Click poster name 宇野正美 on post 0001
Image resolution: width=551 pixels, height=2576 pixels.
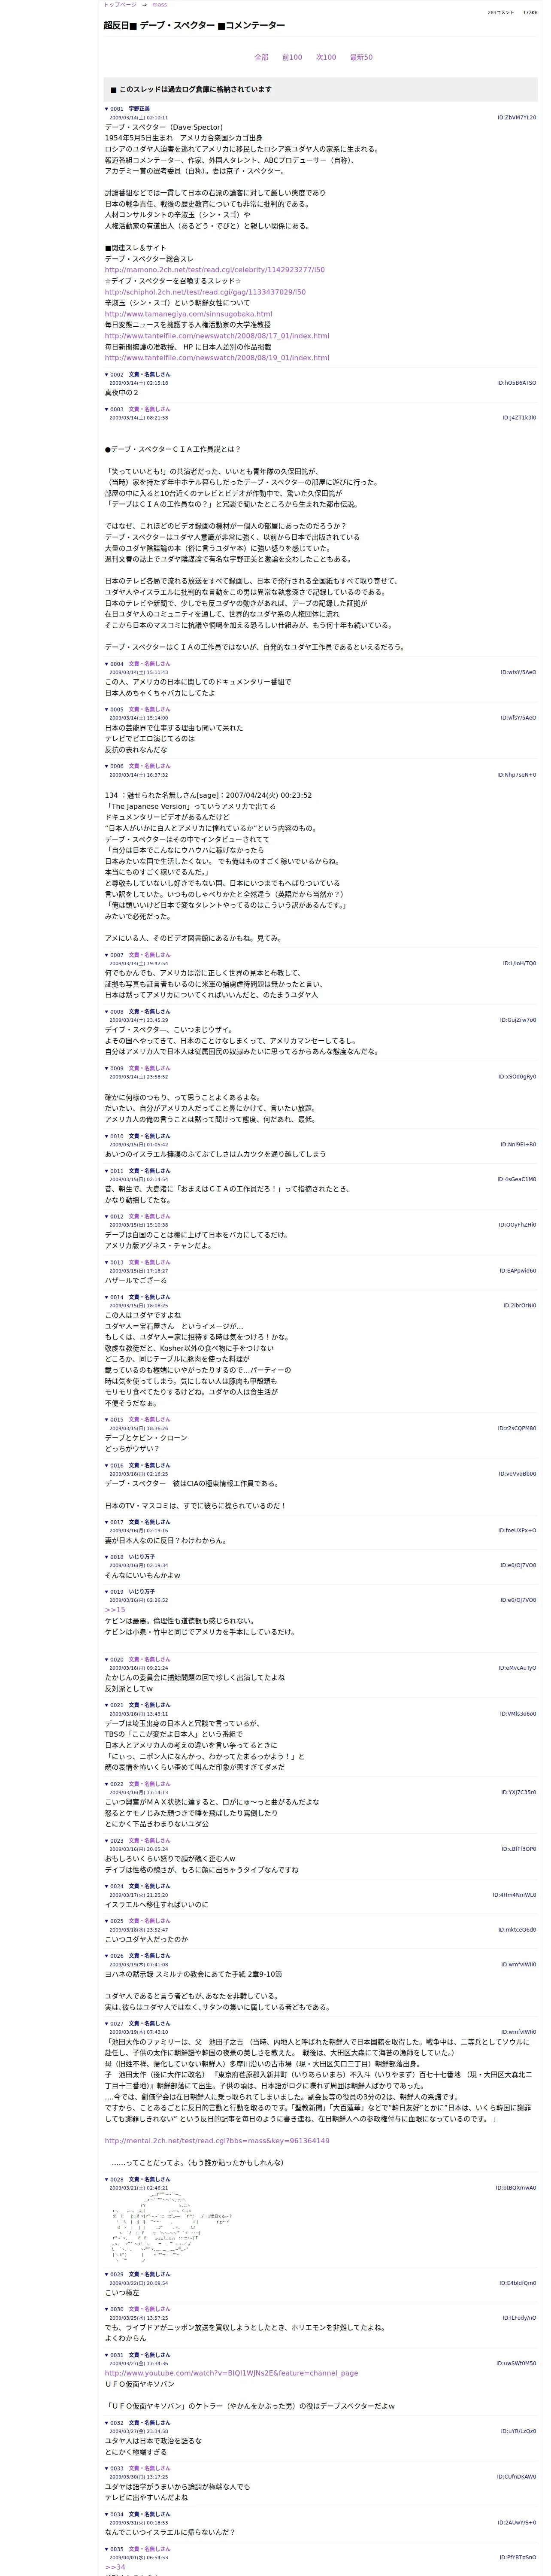click(139, 109)
